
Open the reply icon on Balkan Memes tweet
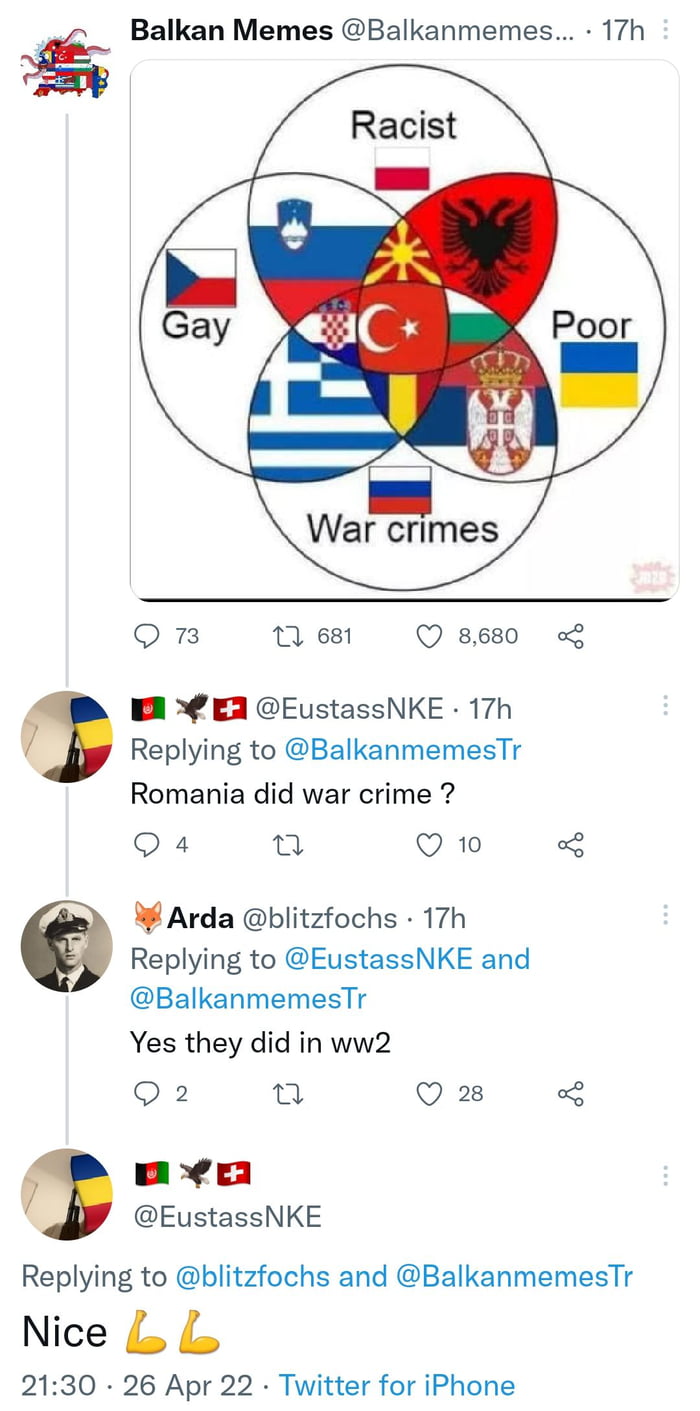(x=149, y=635)
